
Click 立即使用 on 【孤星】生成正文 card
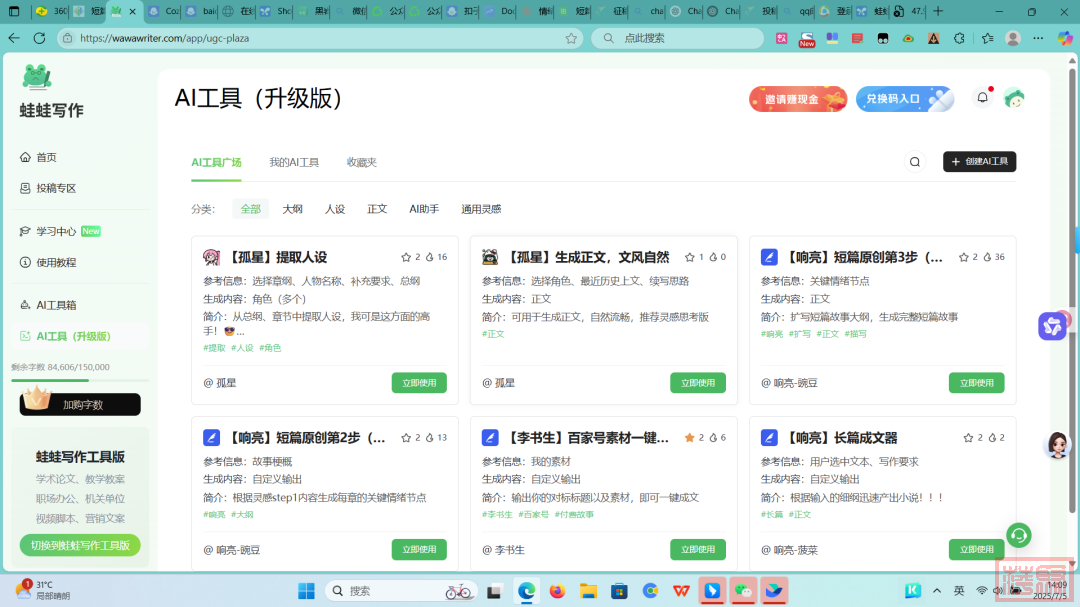(697, 383)
